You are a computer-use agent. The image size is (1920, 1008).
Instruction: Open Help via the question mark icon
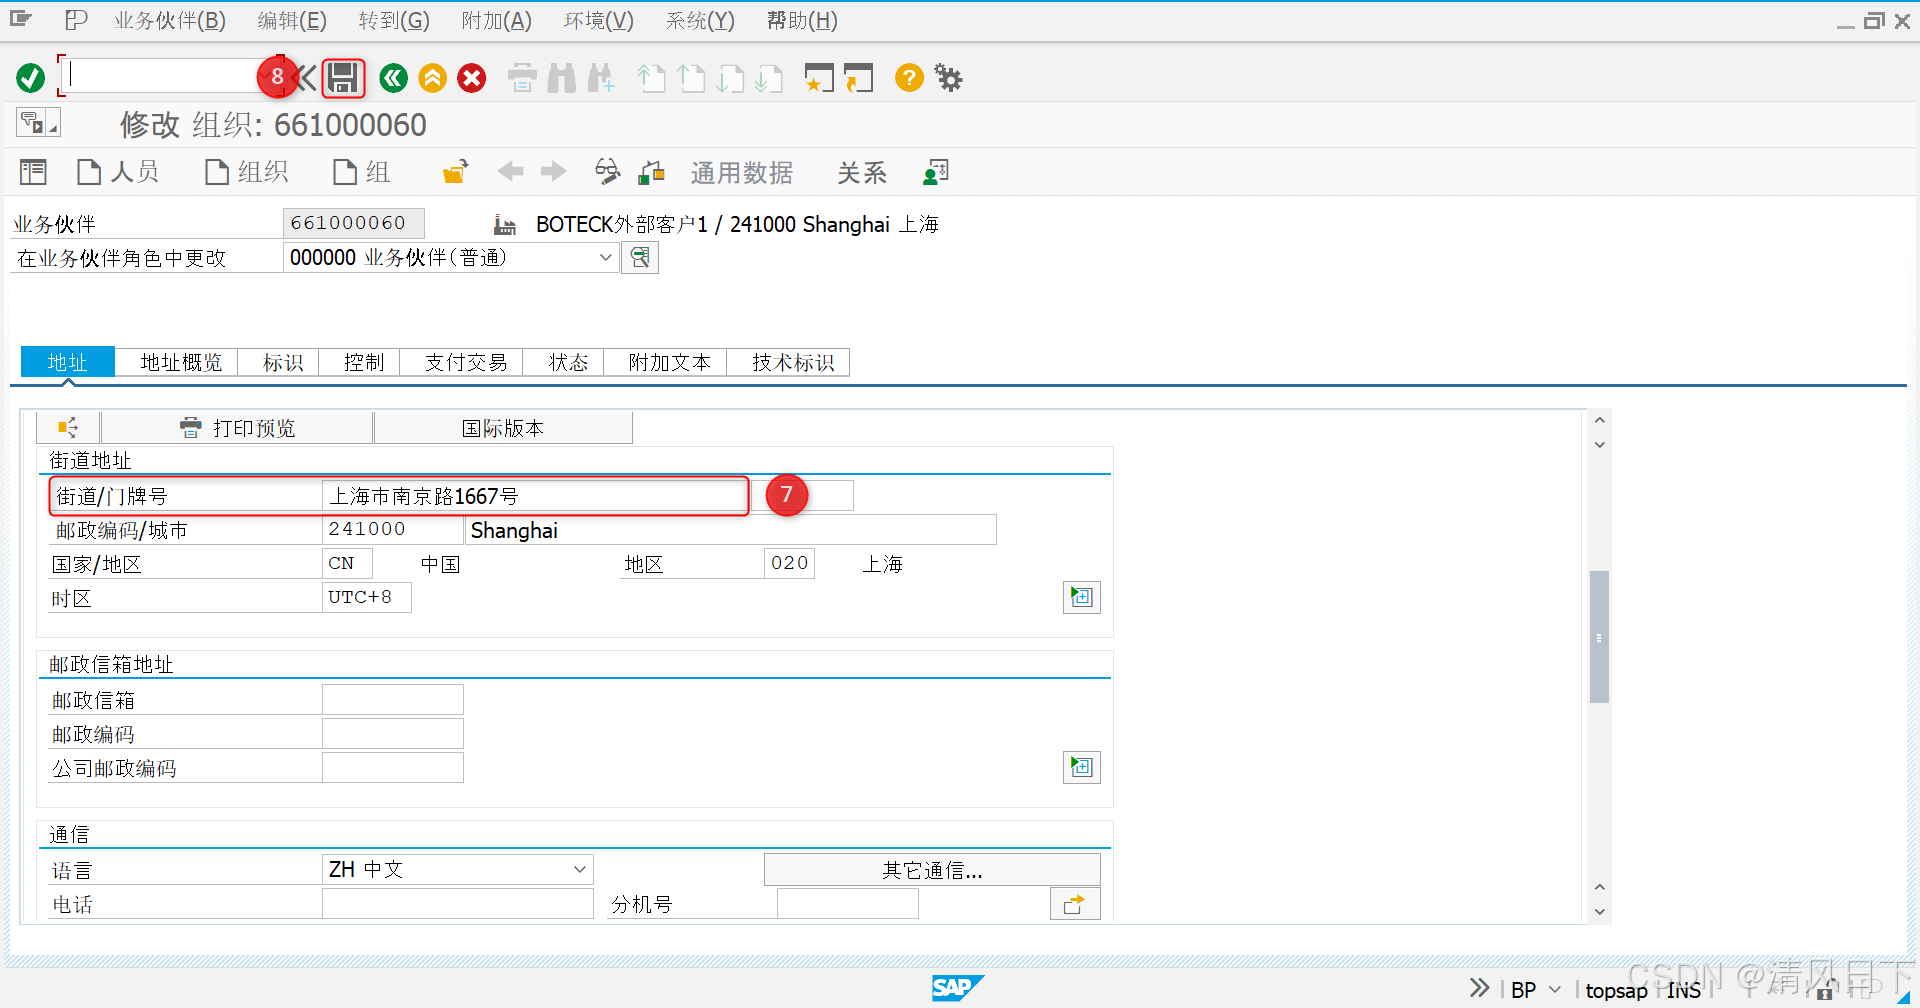[x=908, y=78]
